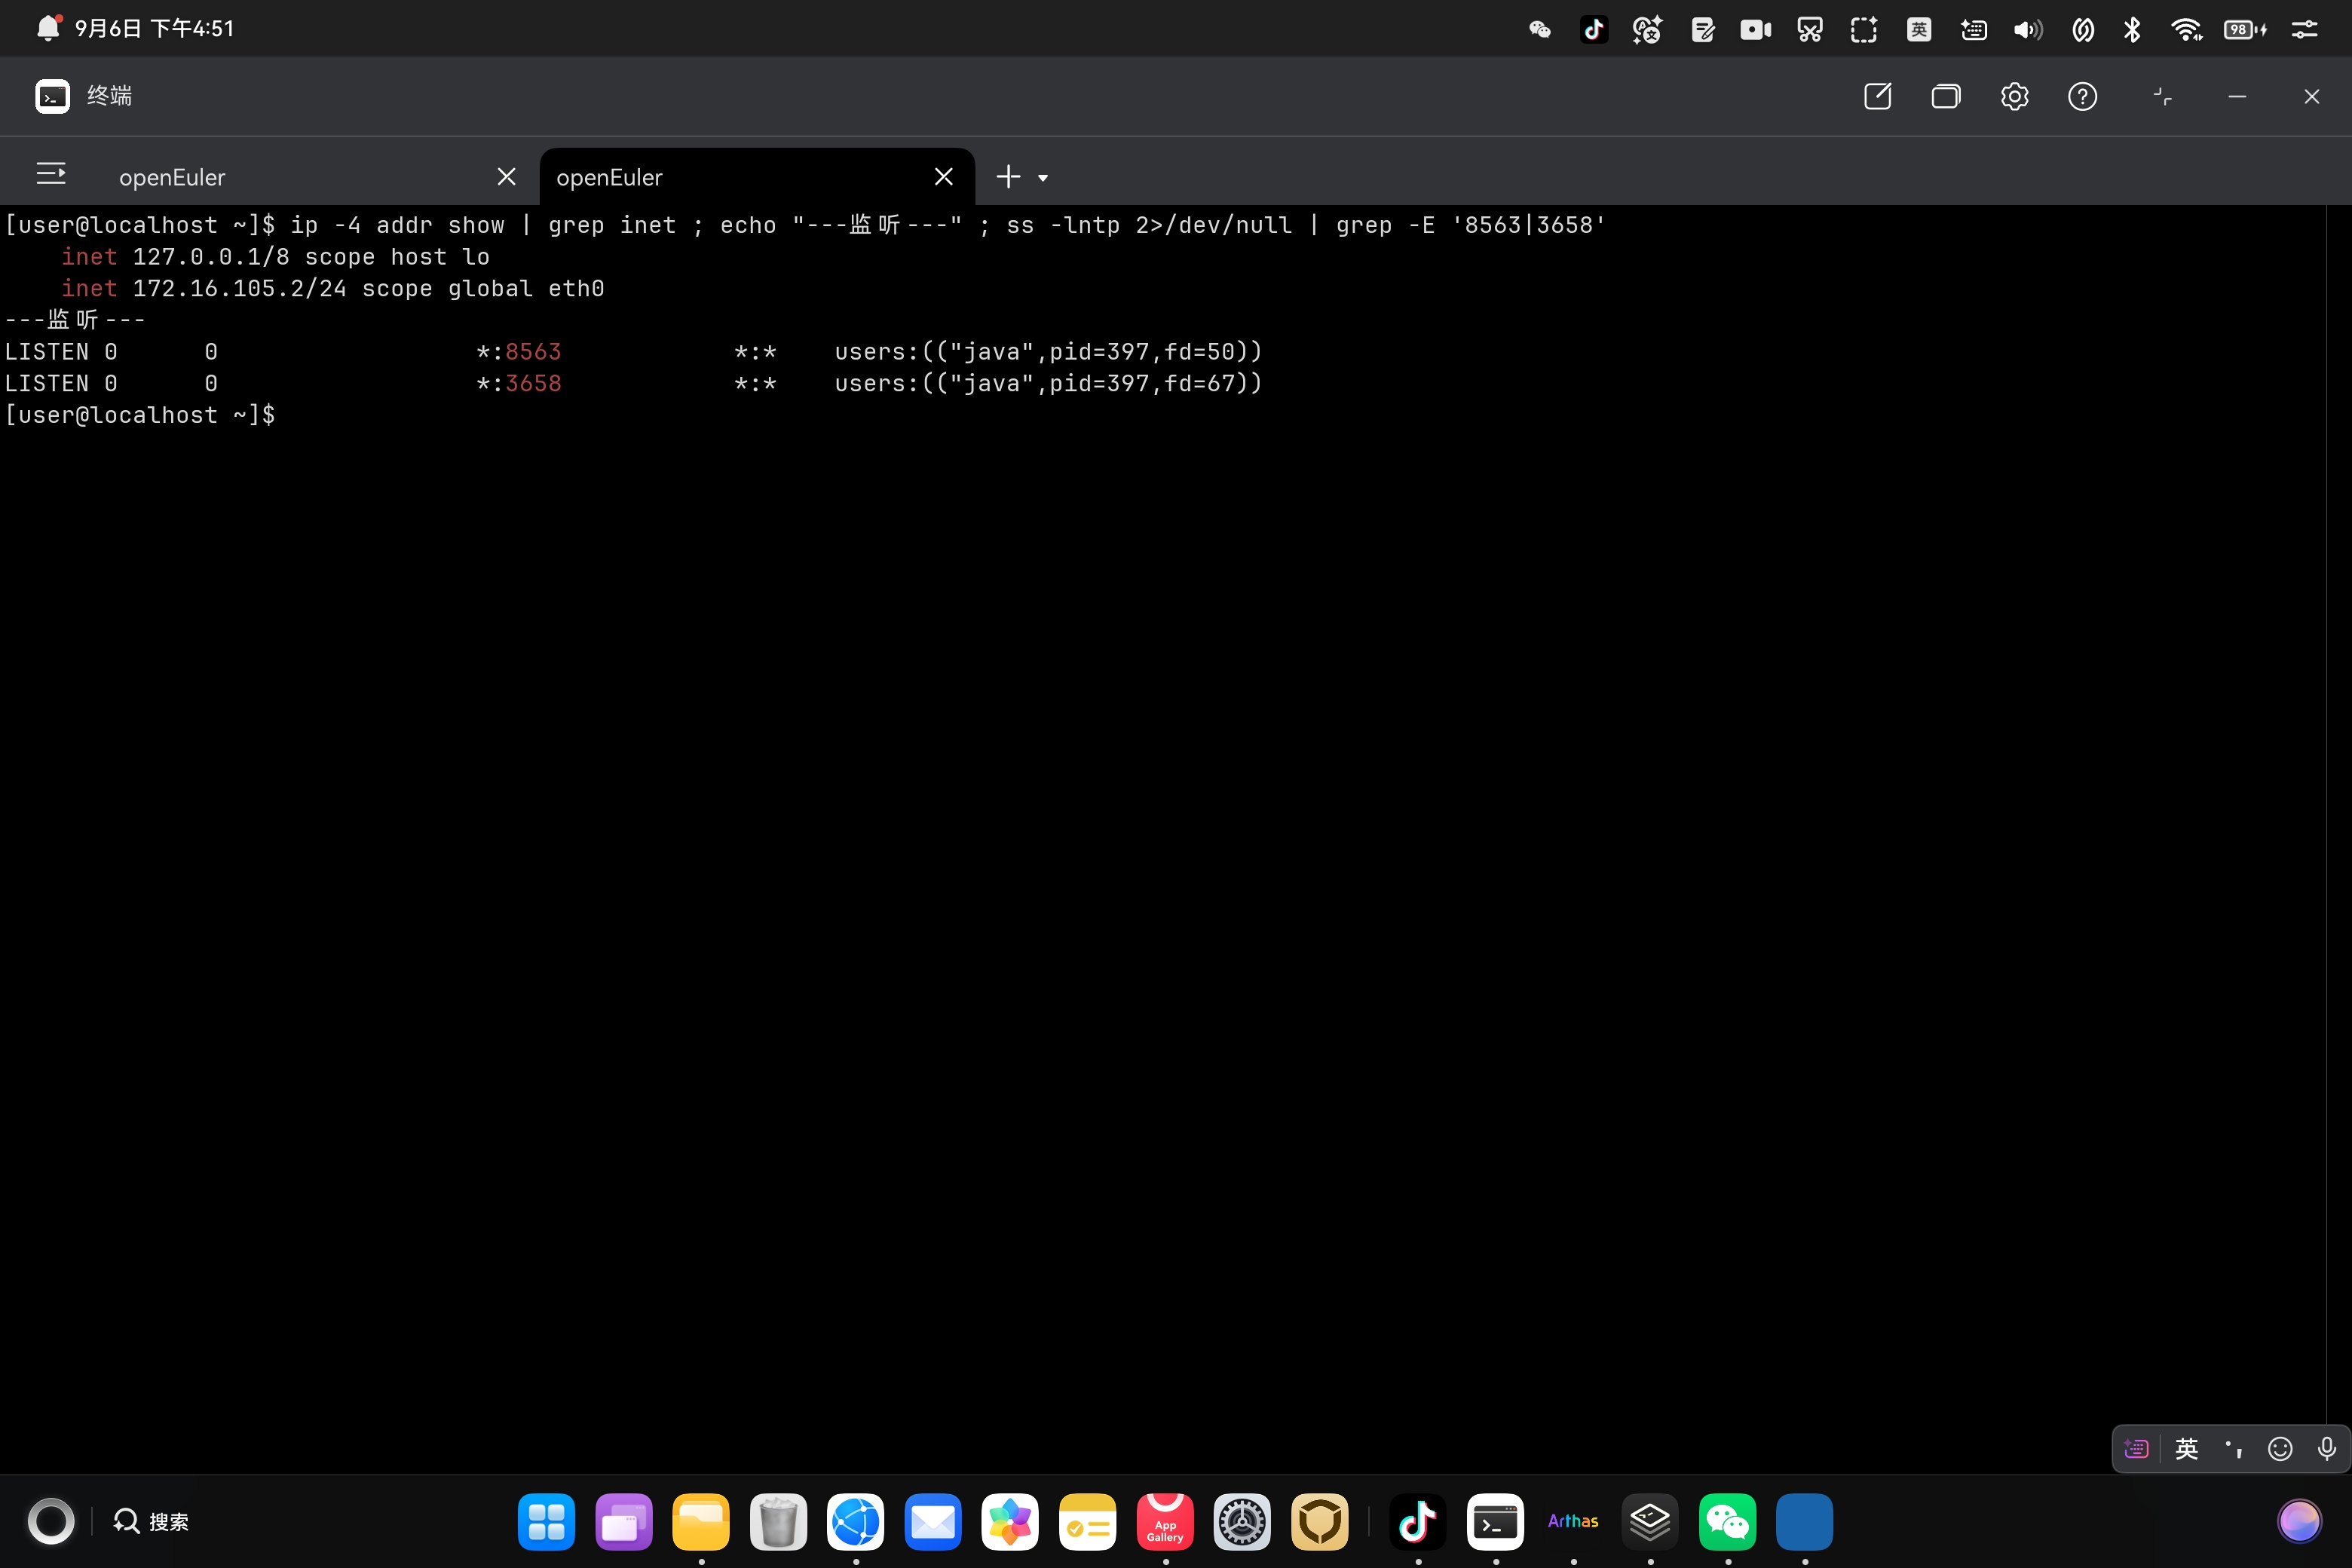Screen dimensions: 2352x1568
Task: Click the launcher circle button in dock
Action: 51,1521
